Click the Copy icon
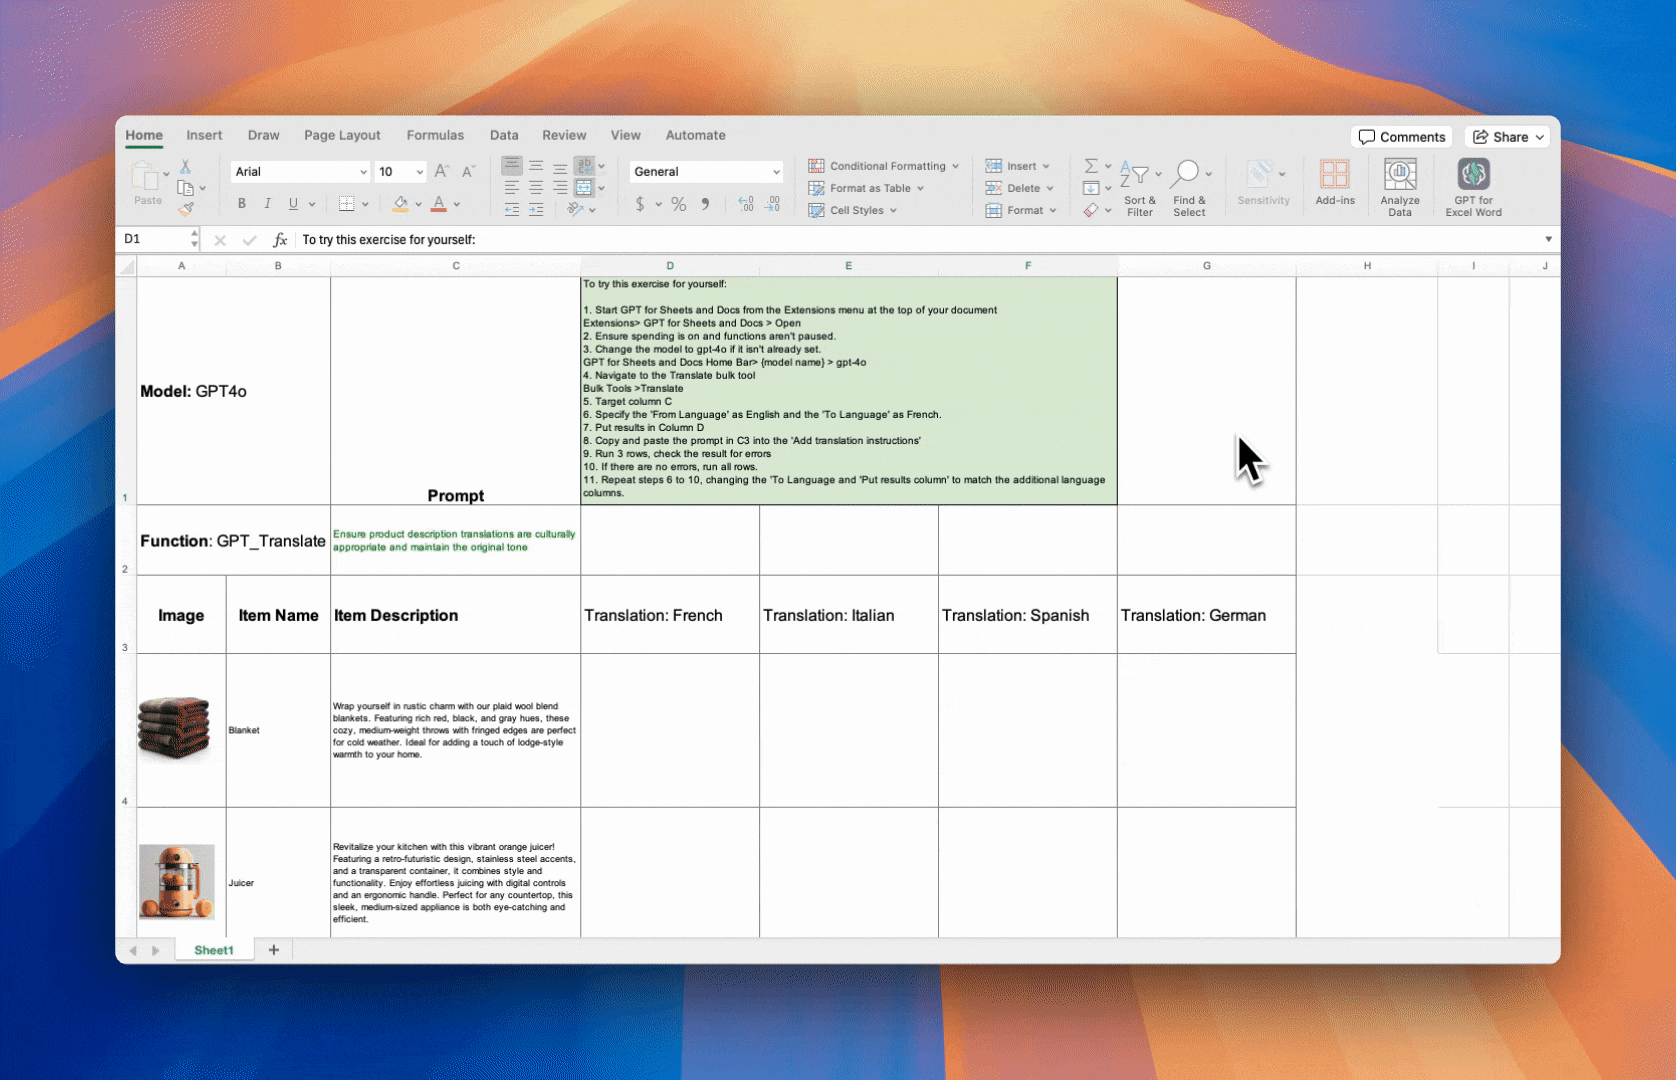Screen dimensions: 1676x1080 pyautogui.click(x=185, y=188)
